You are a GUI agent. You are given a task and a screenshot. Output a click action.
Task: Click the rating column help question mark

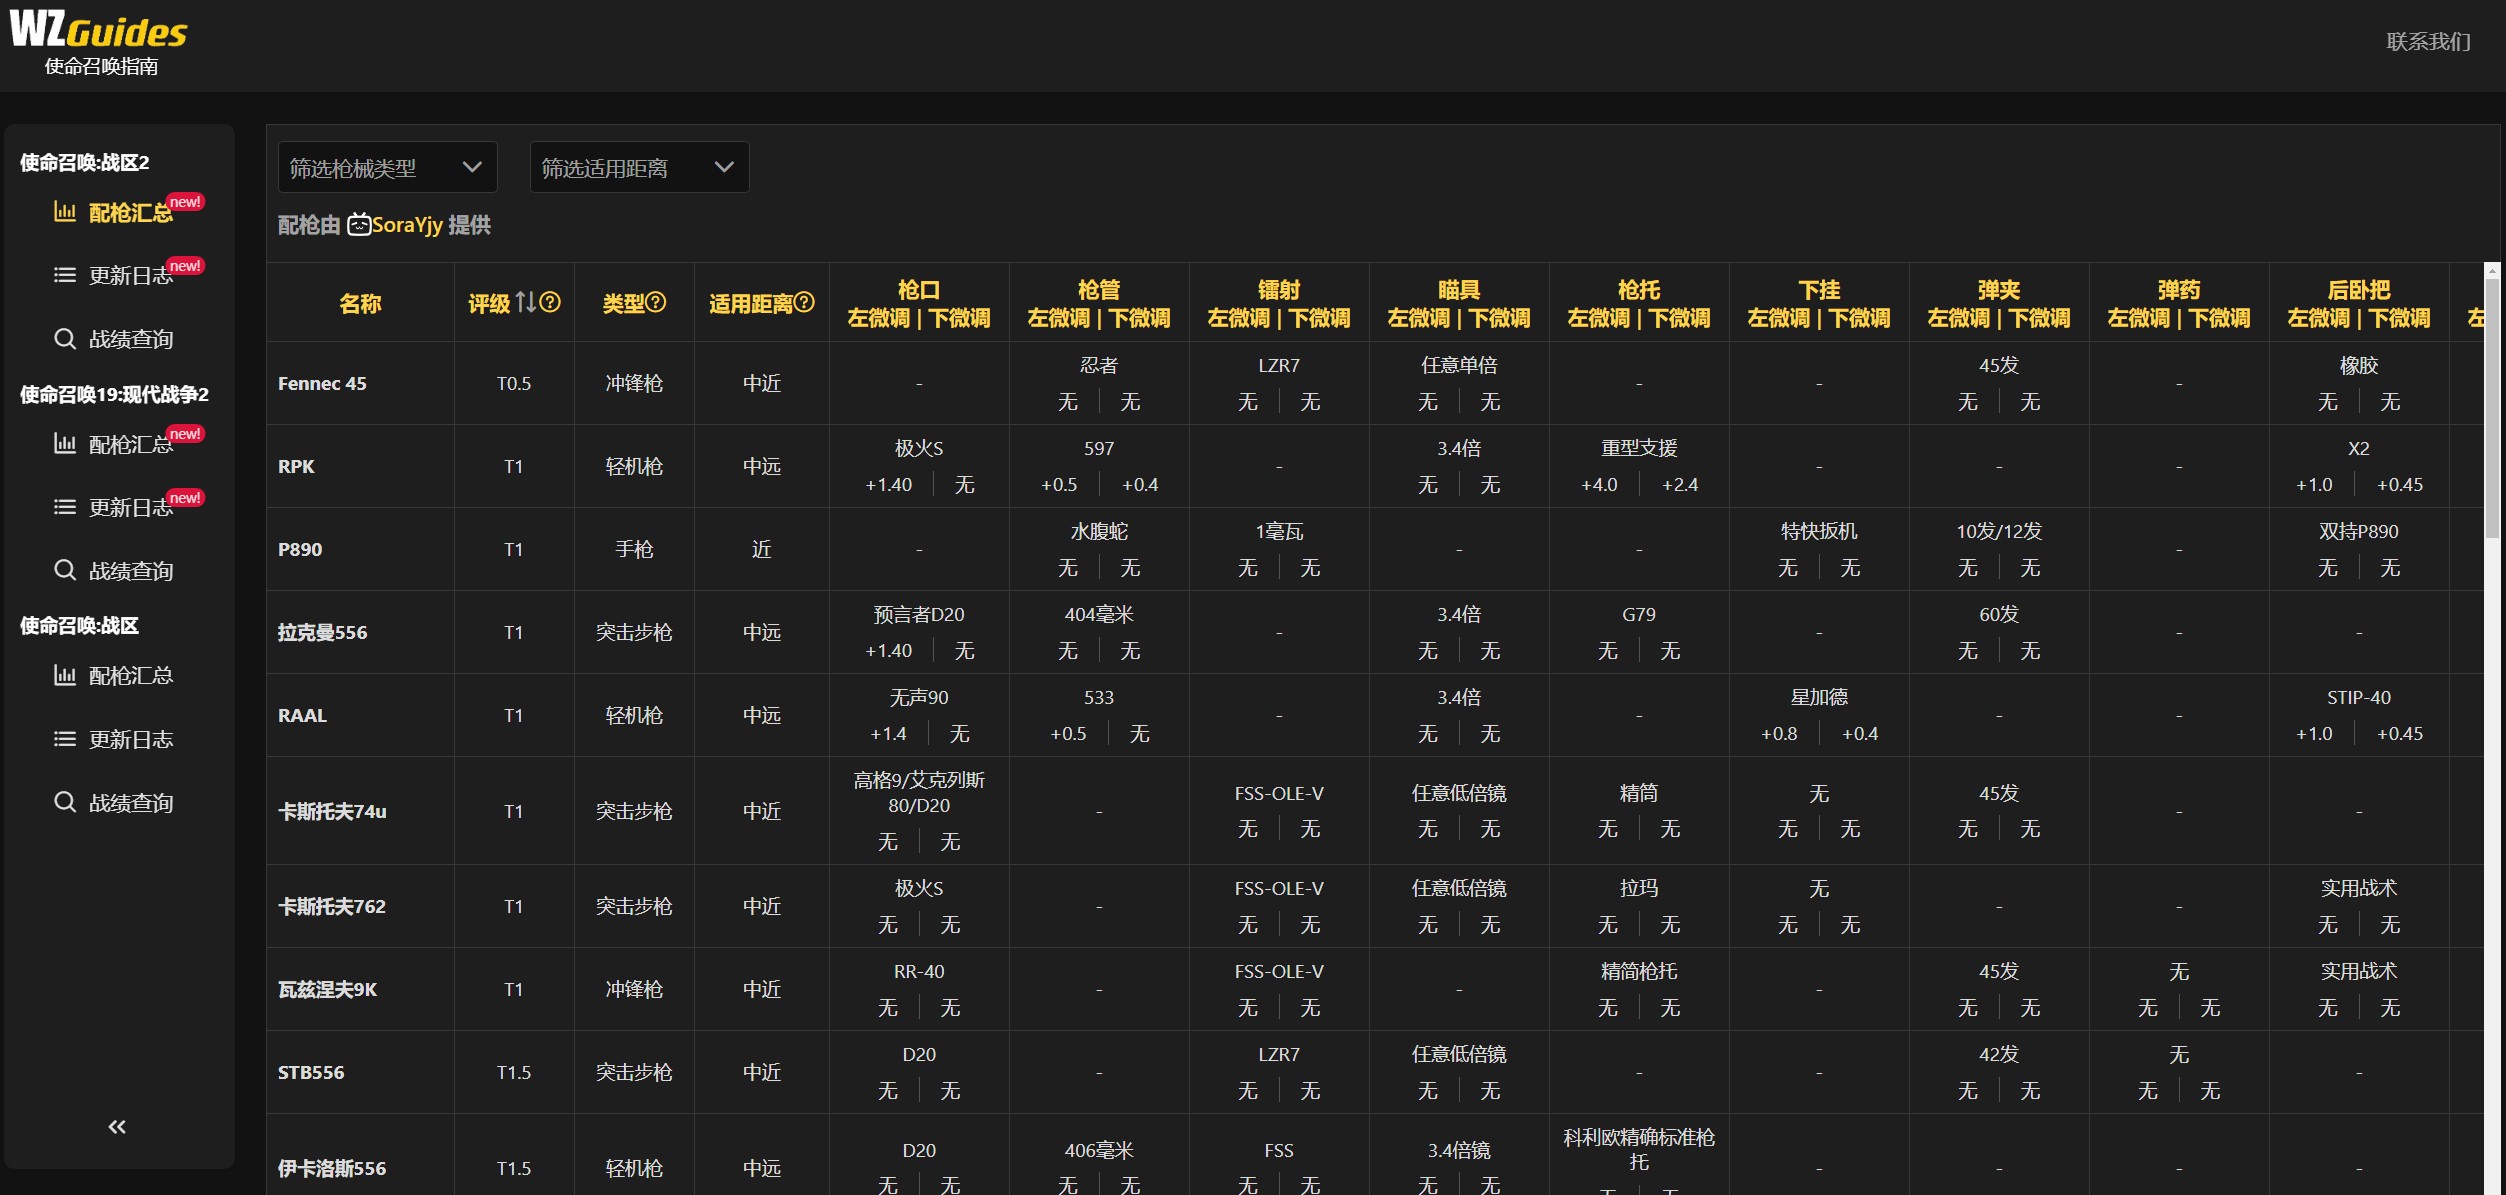pos(550,302)
